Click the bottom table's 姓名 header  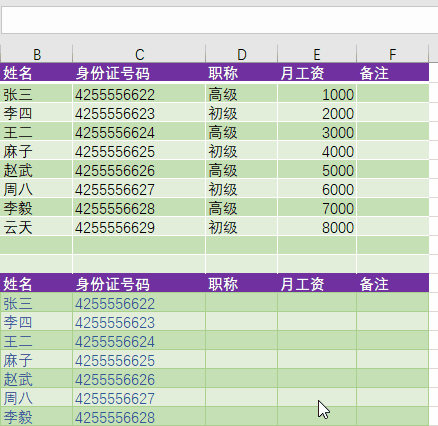[x=36, y=283]
